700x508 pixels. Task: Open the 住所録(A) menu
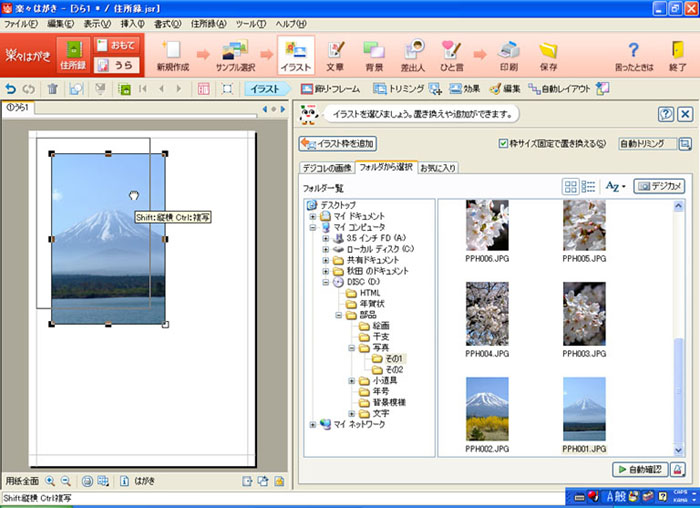234,23
